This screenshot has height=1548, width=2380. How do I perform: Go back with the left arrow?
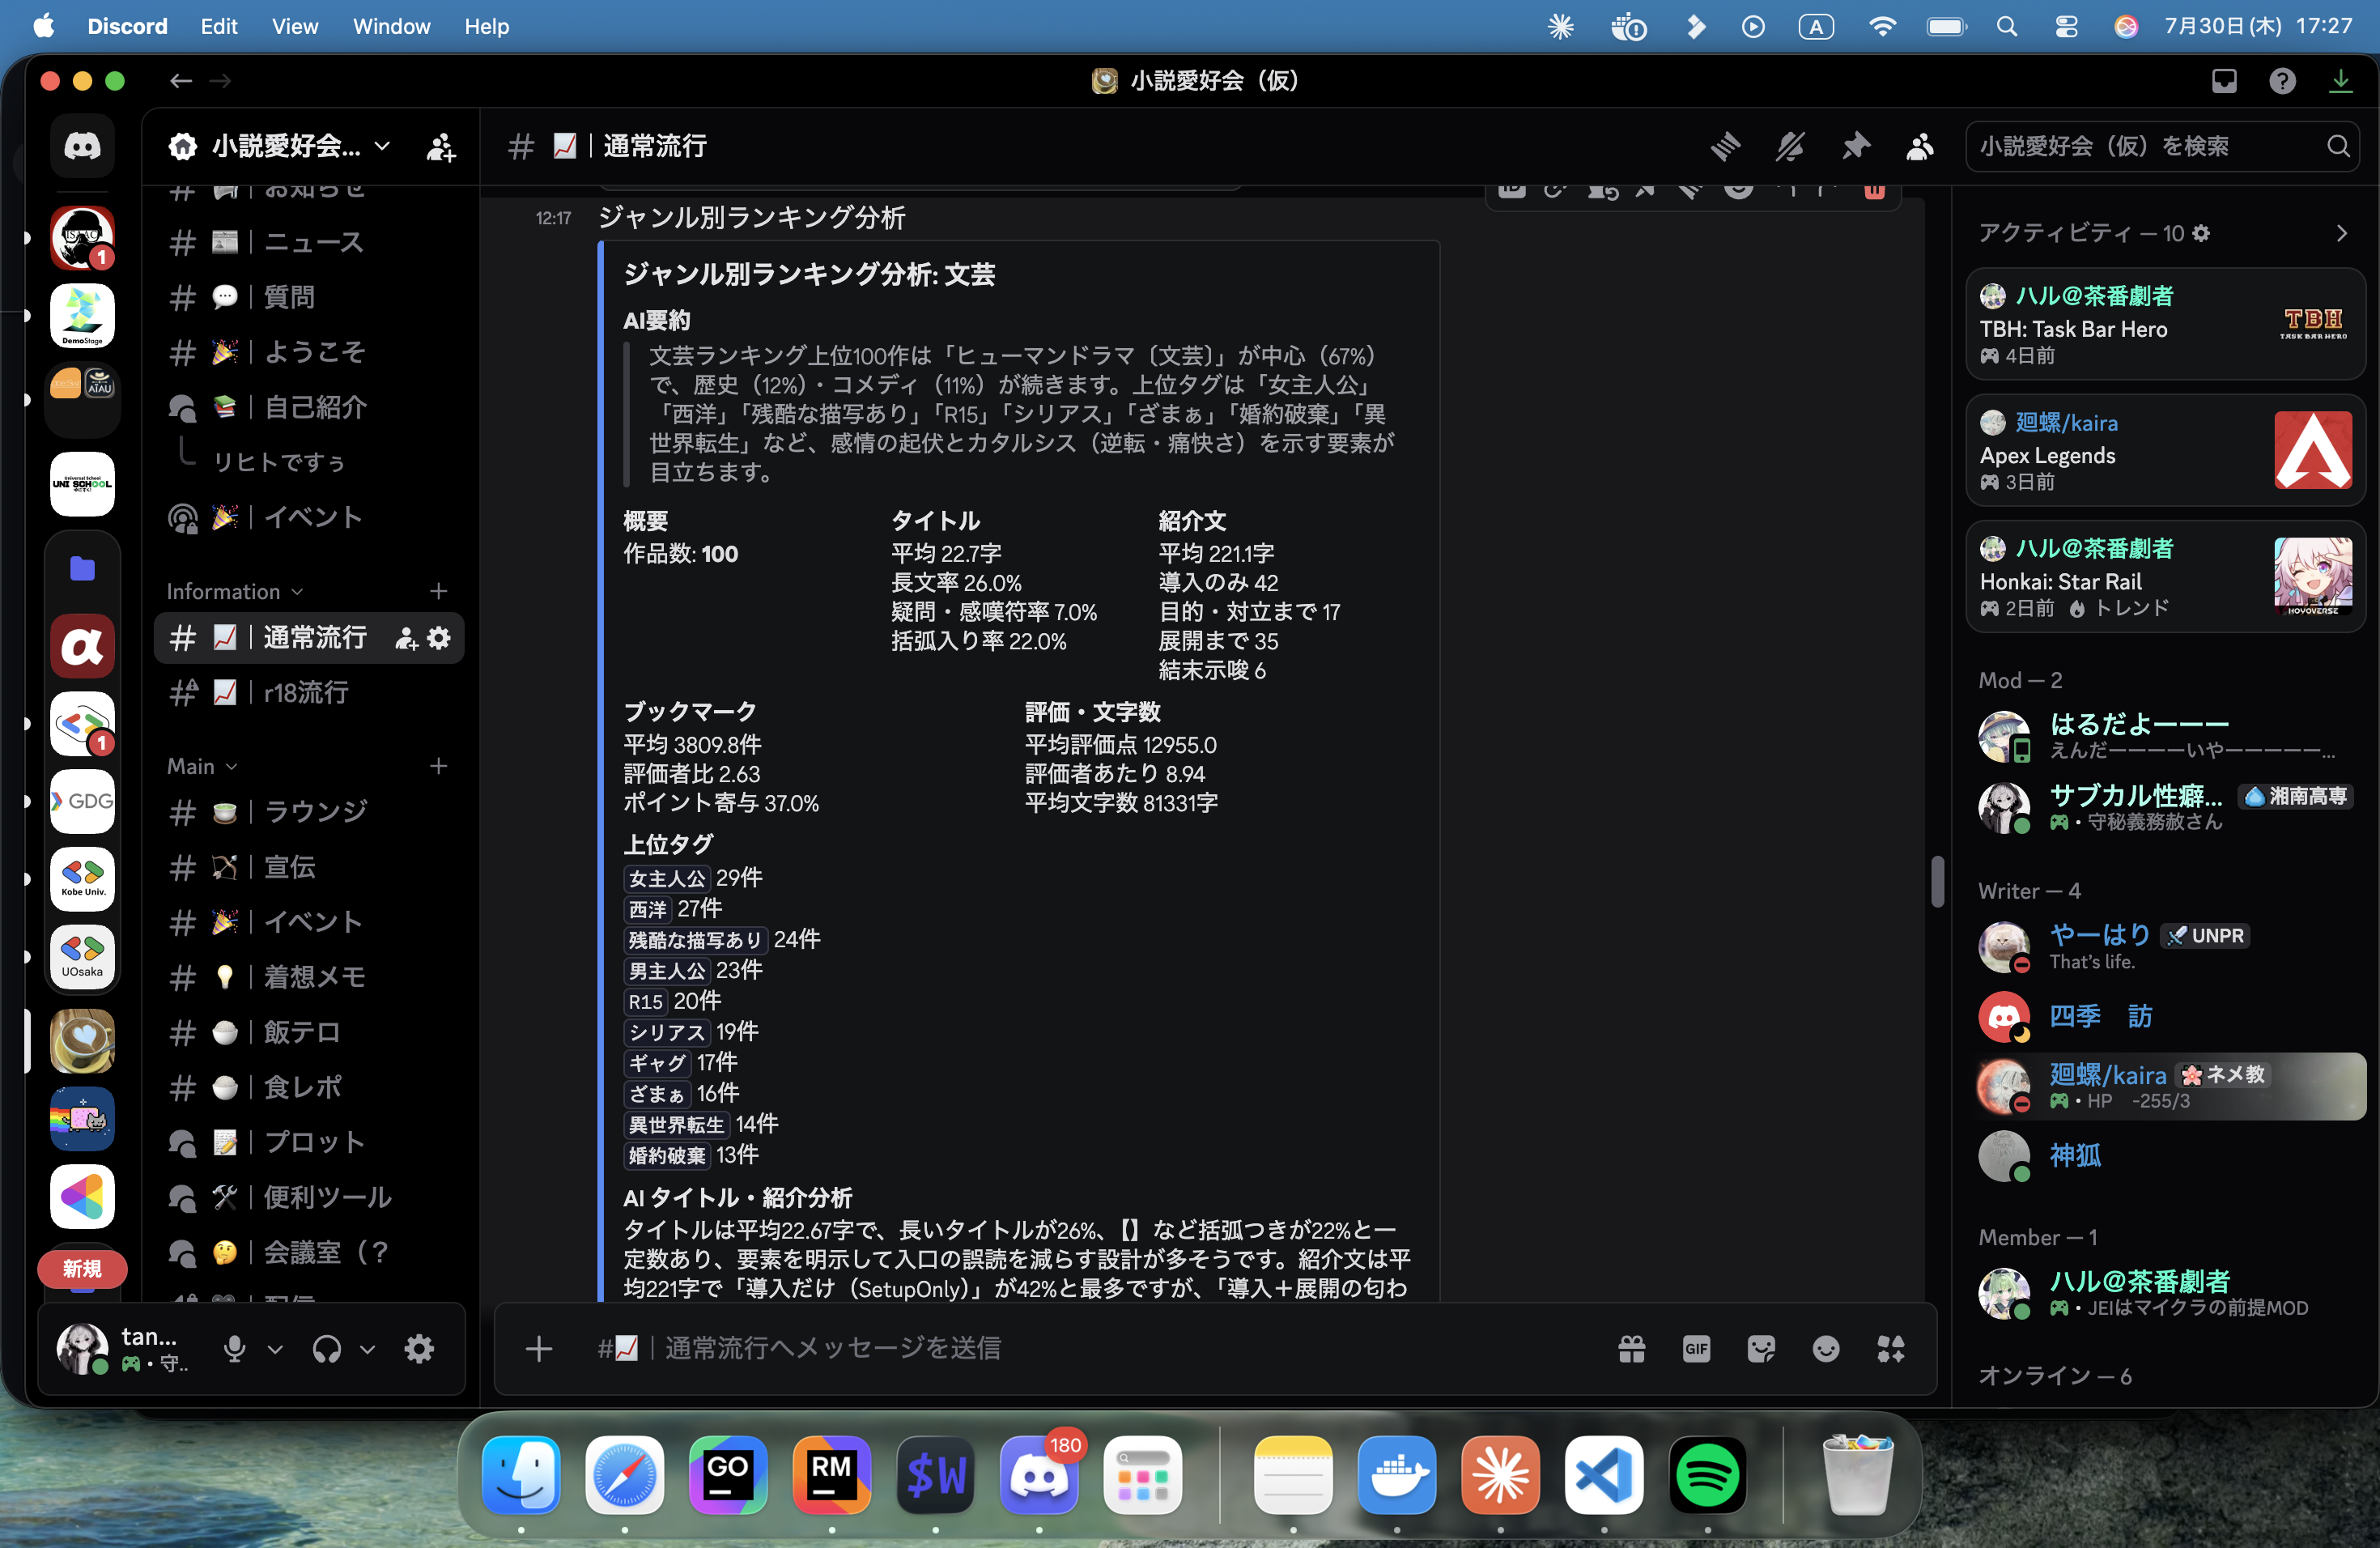[180, 81]
